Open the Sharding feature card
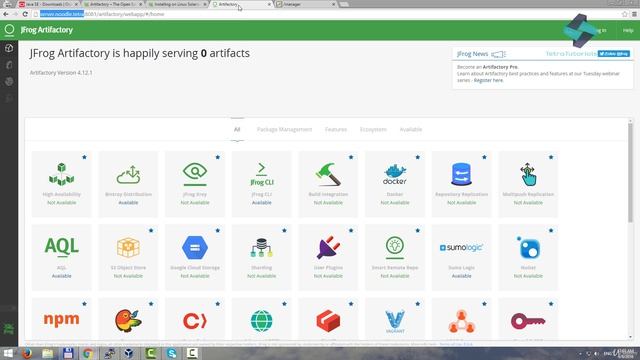Viewport: 640px width, 360px height. click(x=262, y=258)
